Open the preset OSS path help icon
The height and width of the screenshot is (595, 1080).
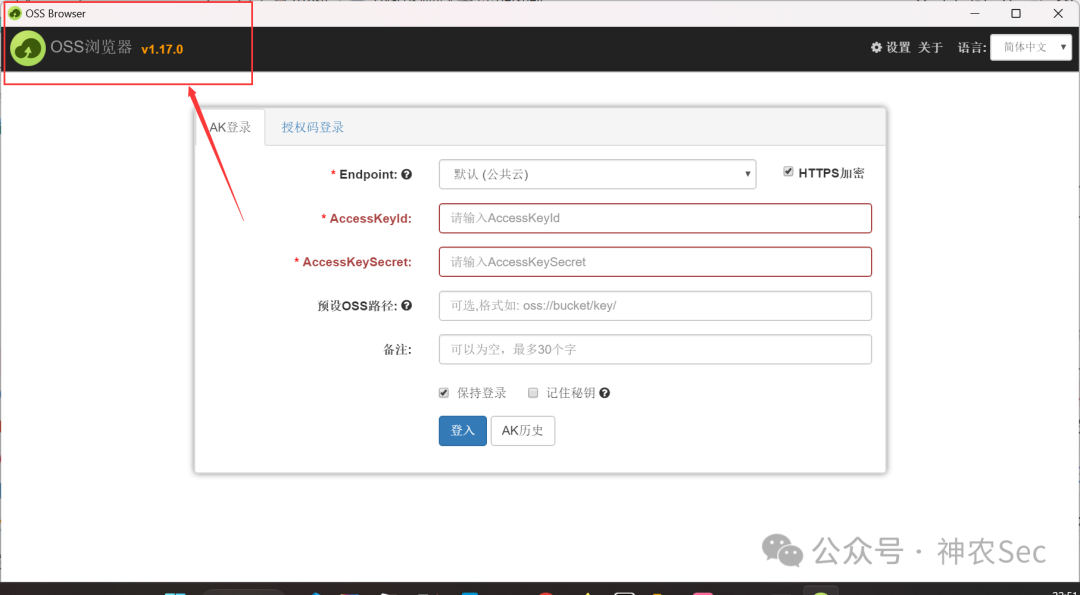(x=406, y=305)
